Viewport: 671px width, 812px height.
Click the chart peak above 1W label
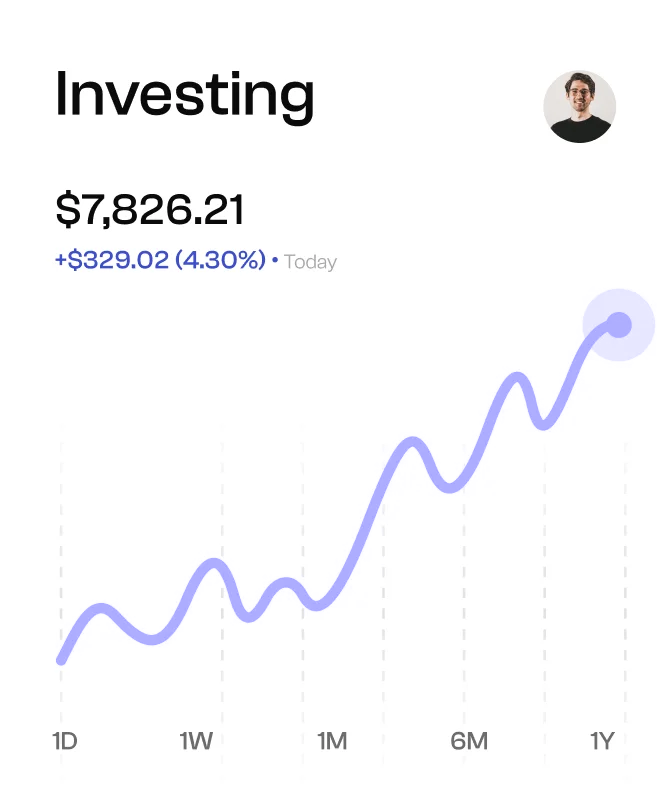click(x=214, y=563)
